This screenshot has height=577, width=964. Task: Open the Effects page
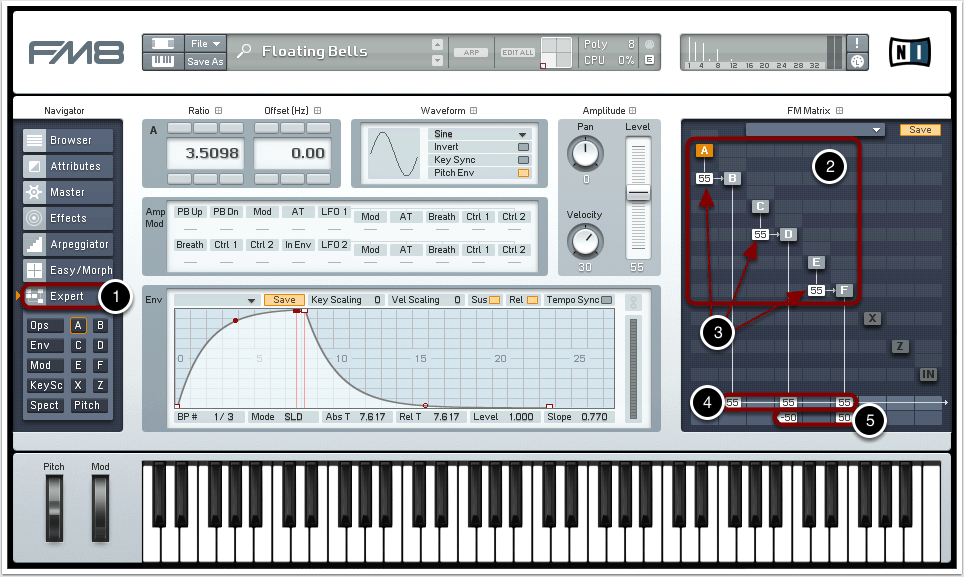68,218
